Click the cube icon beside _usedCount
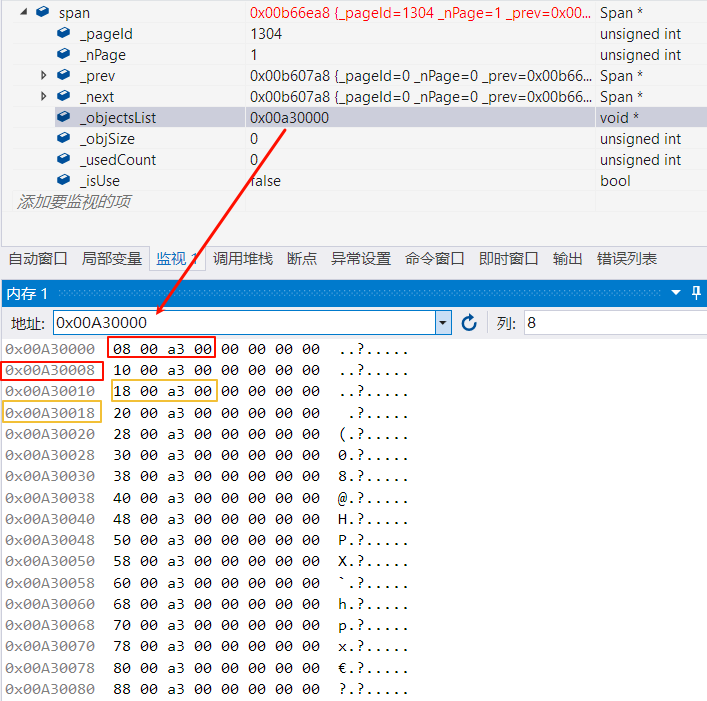 [64, 160]
